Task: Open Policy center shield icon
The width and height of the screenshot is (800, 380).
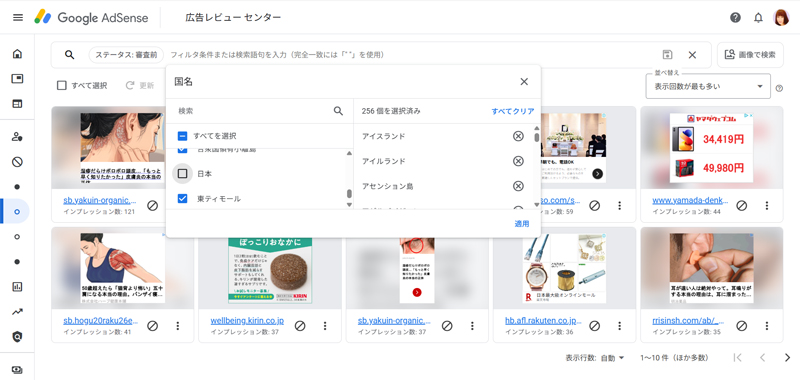Action: [x=17, y=337]
